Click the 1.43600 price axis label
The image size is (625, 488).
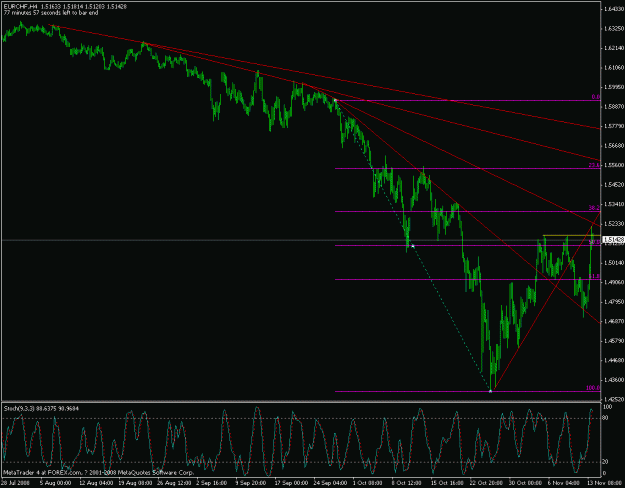point(614,380)
